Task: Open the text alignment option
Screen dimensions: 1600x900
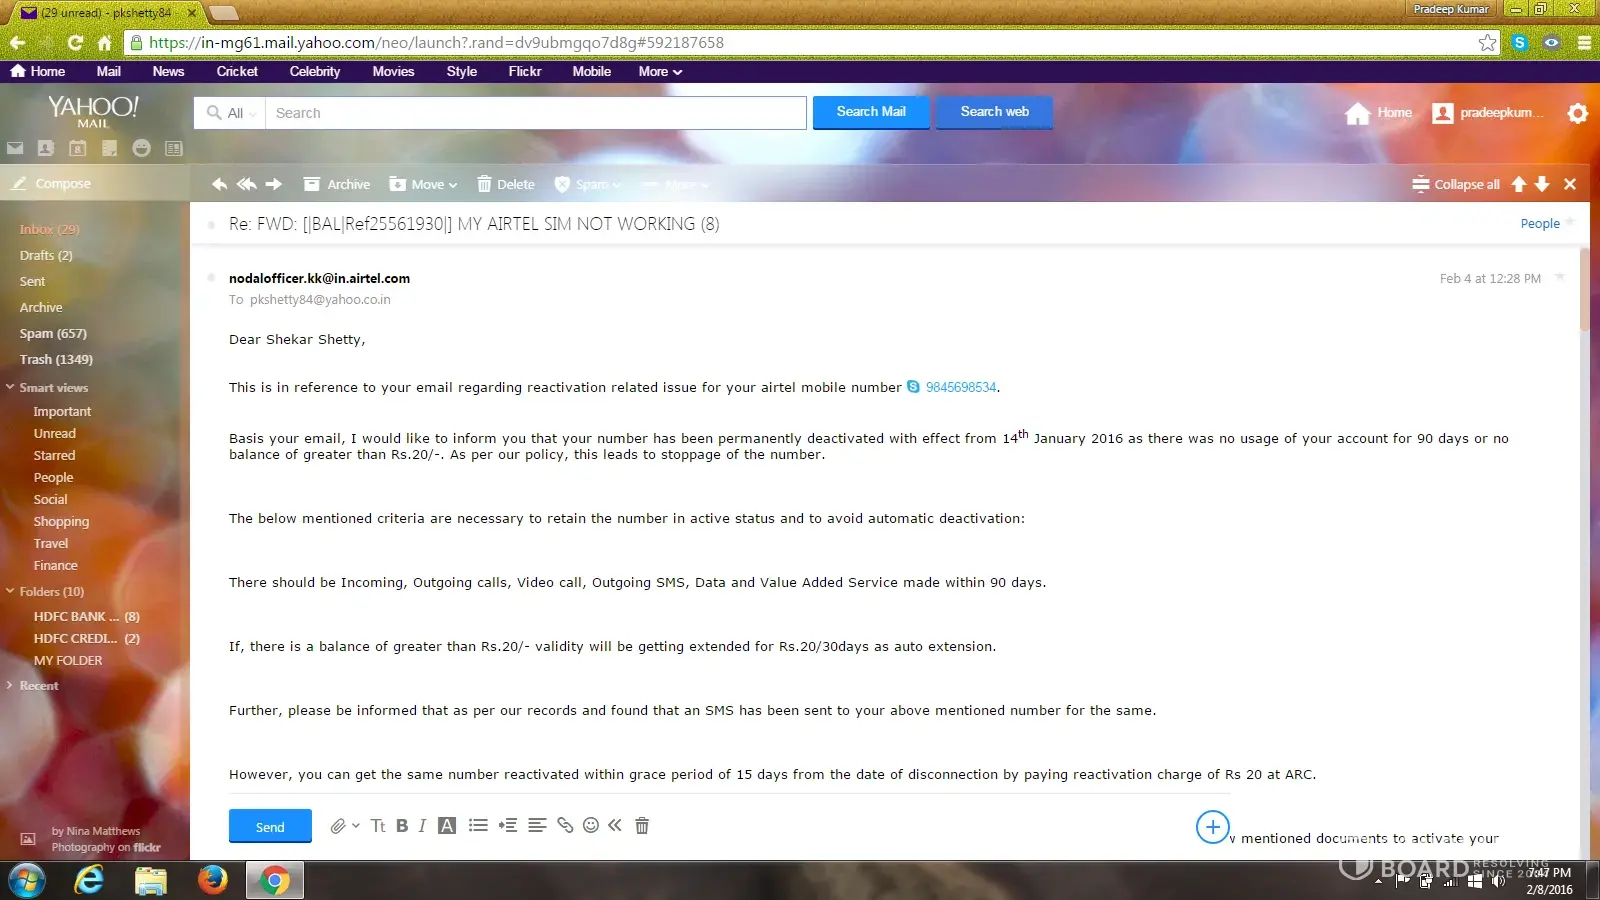Action: click(537, 826)
